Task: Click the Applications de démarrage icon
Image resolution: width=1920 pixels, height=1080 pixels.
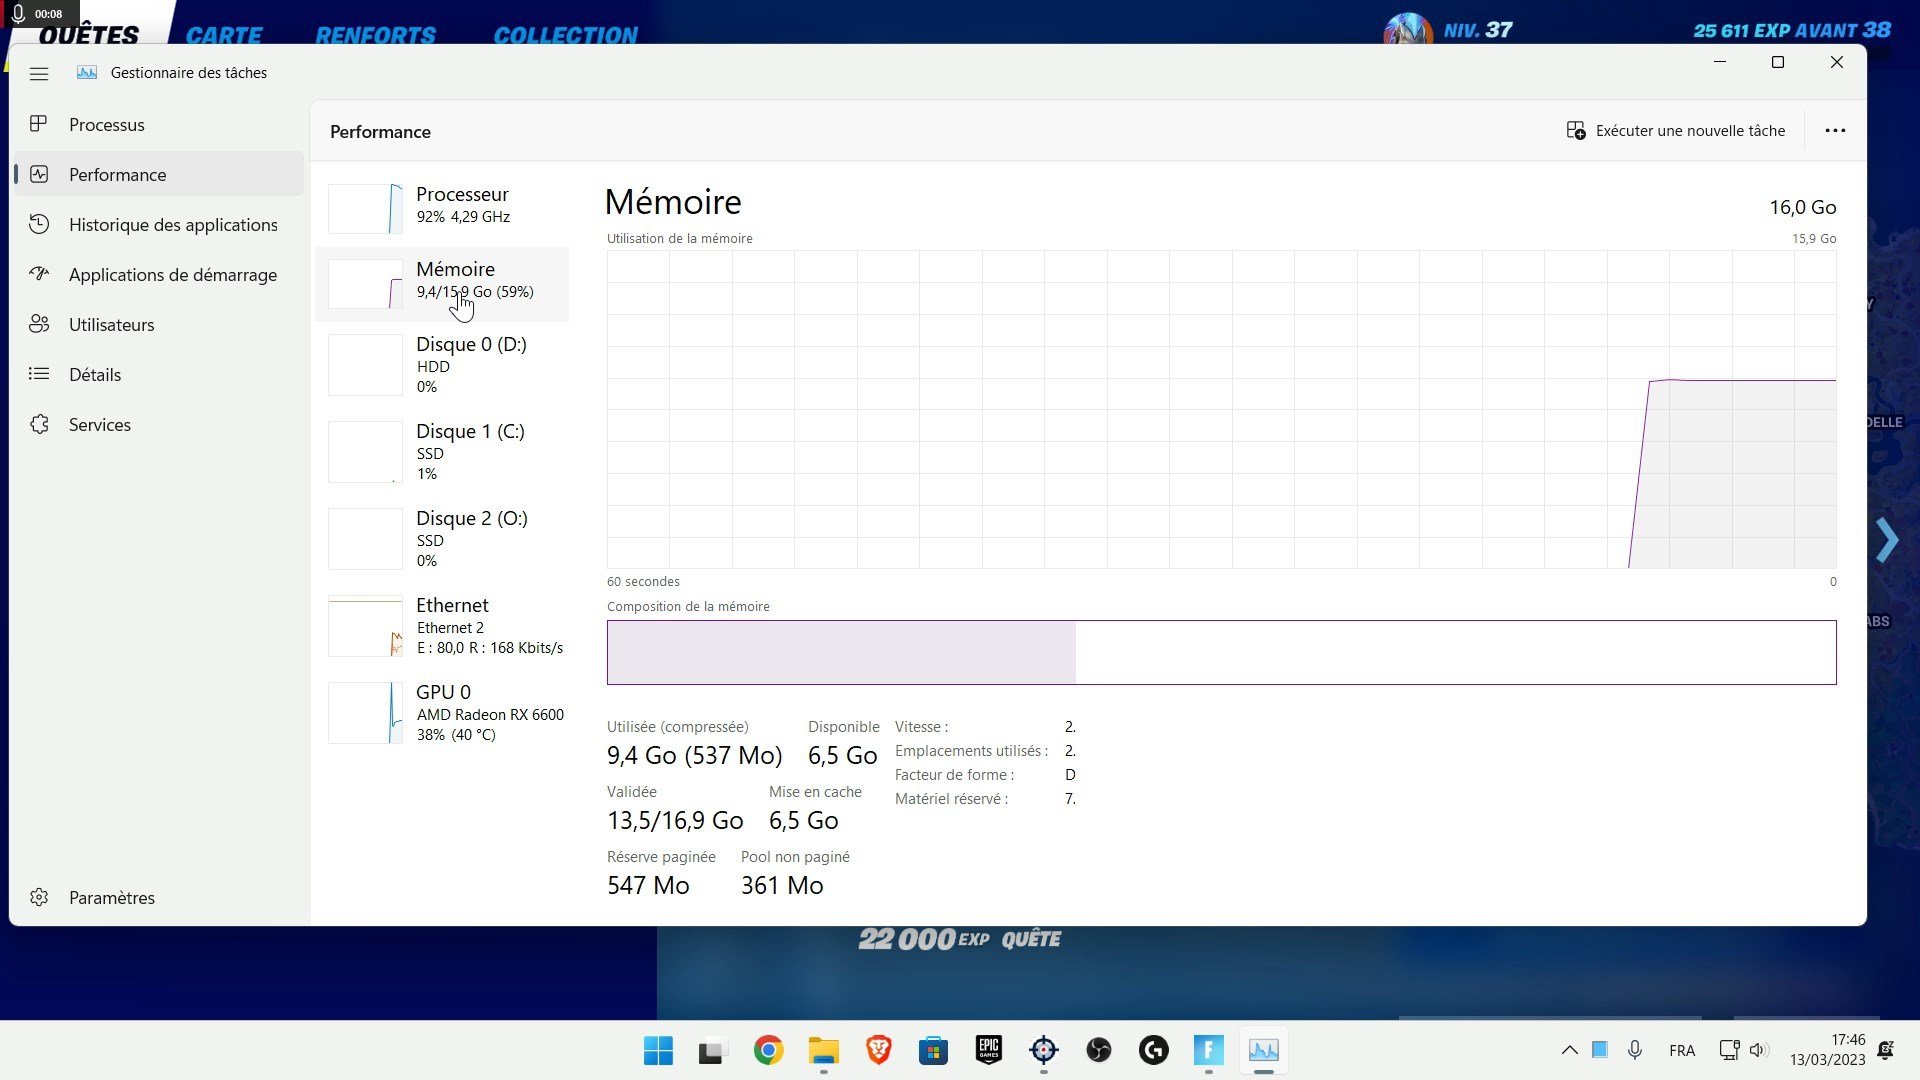Action: 38,273
